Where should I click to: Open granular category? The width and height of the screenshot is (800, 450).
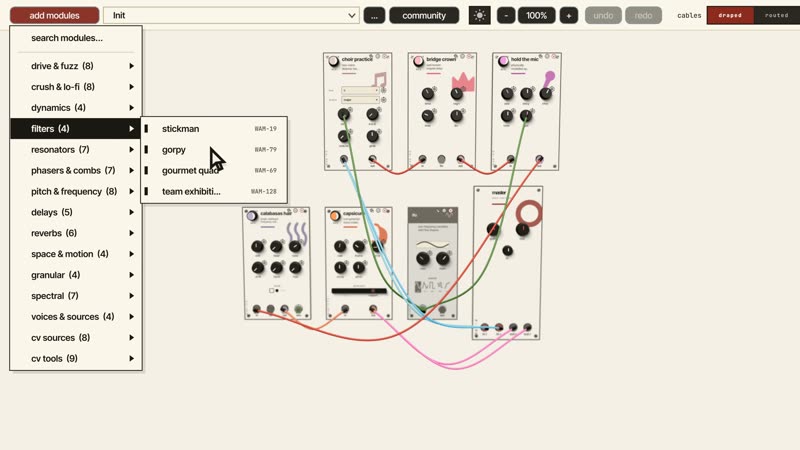[76, 275]
